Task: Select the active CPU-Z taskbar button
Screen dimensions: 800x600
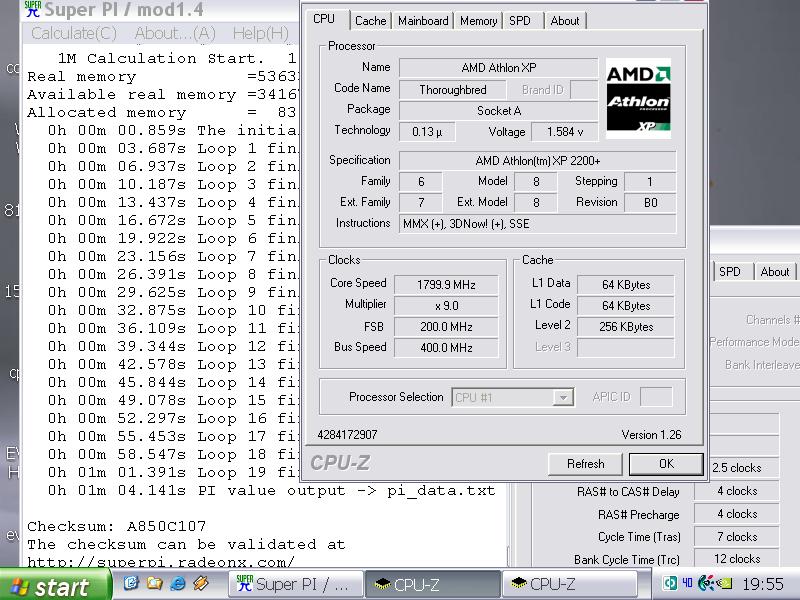Action: [x=433, y=584]
